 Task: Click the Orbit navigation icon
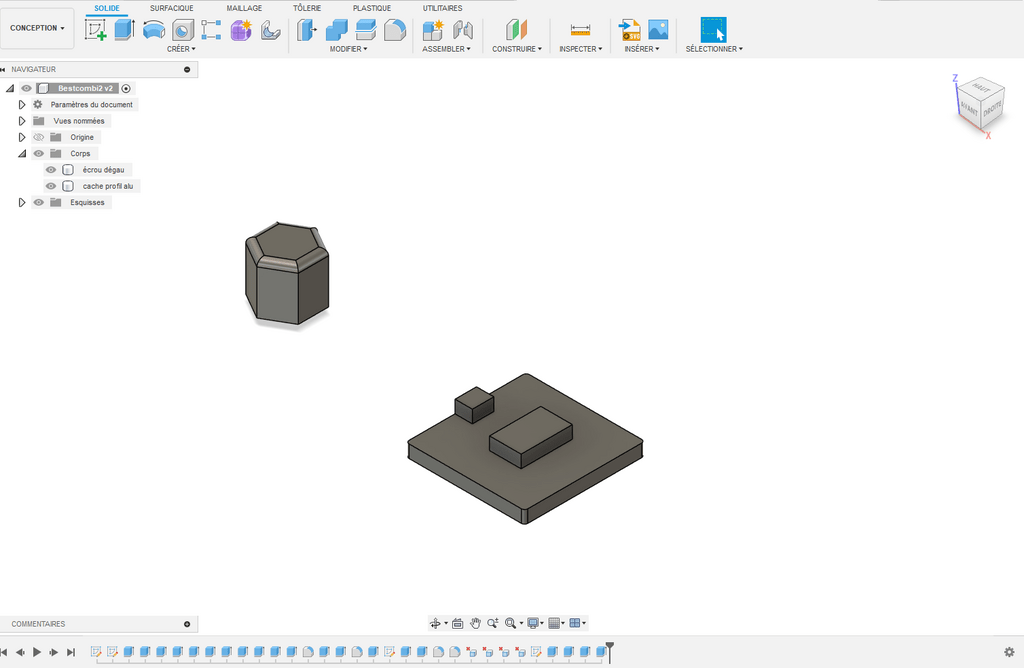(435, 624)
